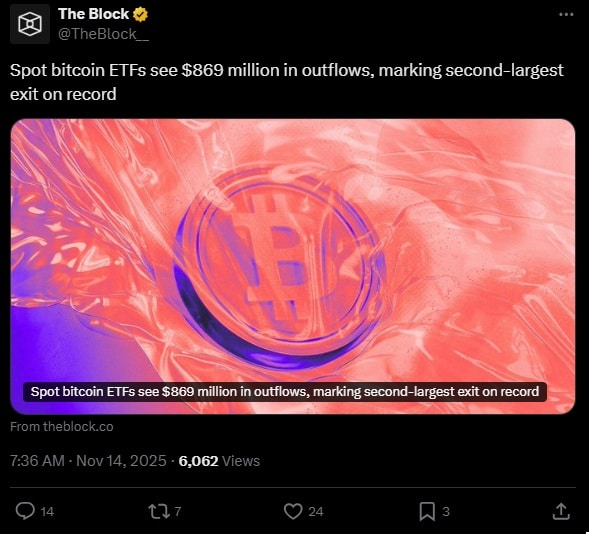Click the 7:36 AM Nov 14, 2025 timestamp
The width and height of the screenshot is (589, 534).
88,461
